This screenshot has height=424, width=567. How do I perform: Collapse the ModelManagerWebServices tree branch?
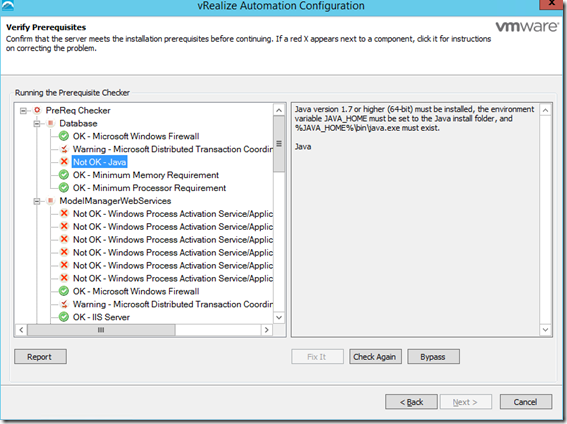point(37,201)
